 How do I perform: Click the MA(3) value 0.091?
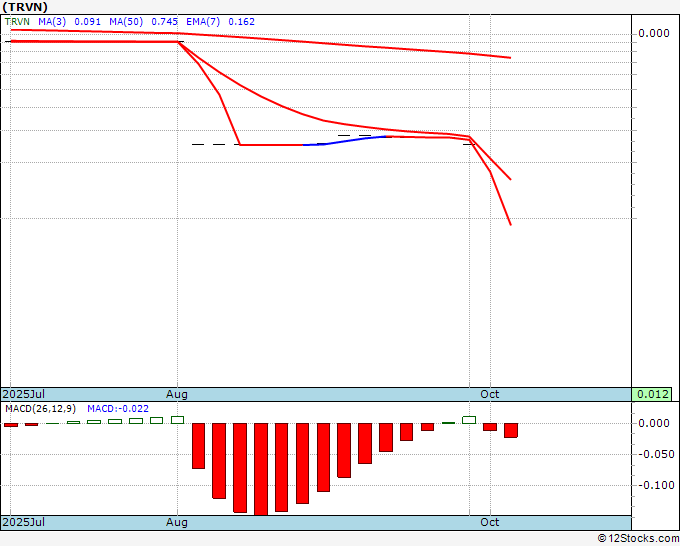tap(88, 22)
